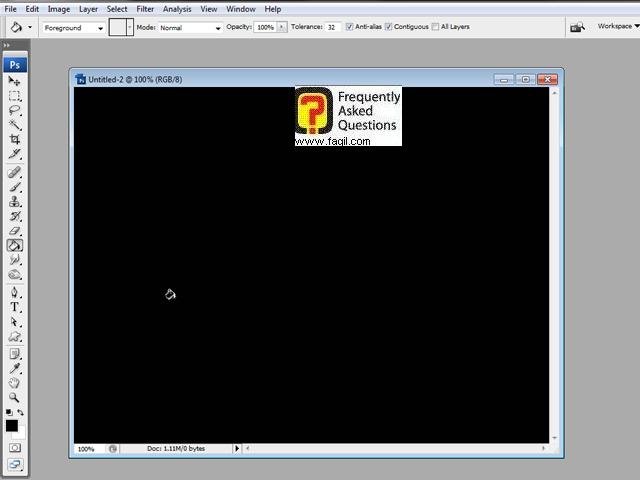Open the blending Mode dropdown

tap(190, 28)
